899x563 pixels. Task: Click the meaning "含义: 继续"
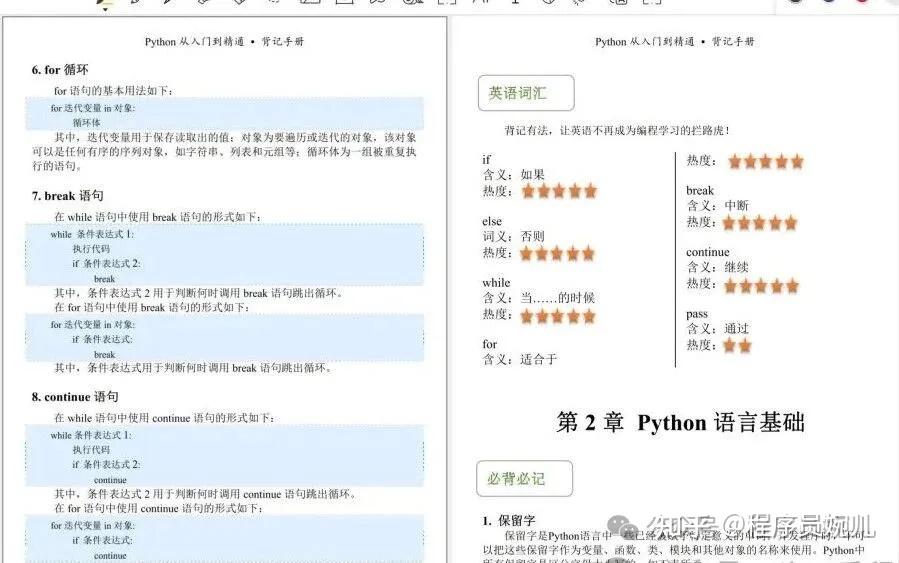click(x=717, y=267)
